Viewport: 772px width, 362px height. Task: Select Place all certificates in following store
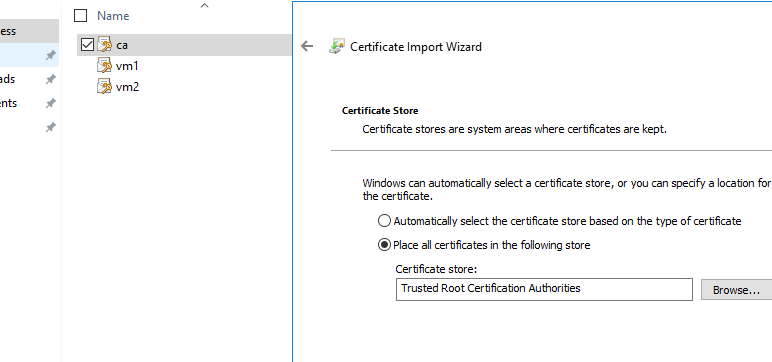tap(385, 245)
